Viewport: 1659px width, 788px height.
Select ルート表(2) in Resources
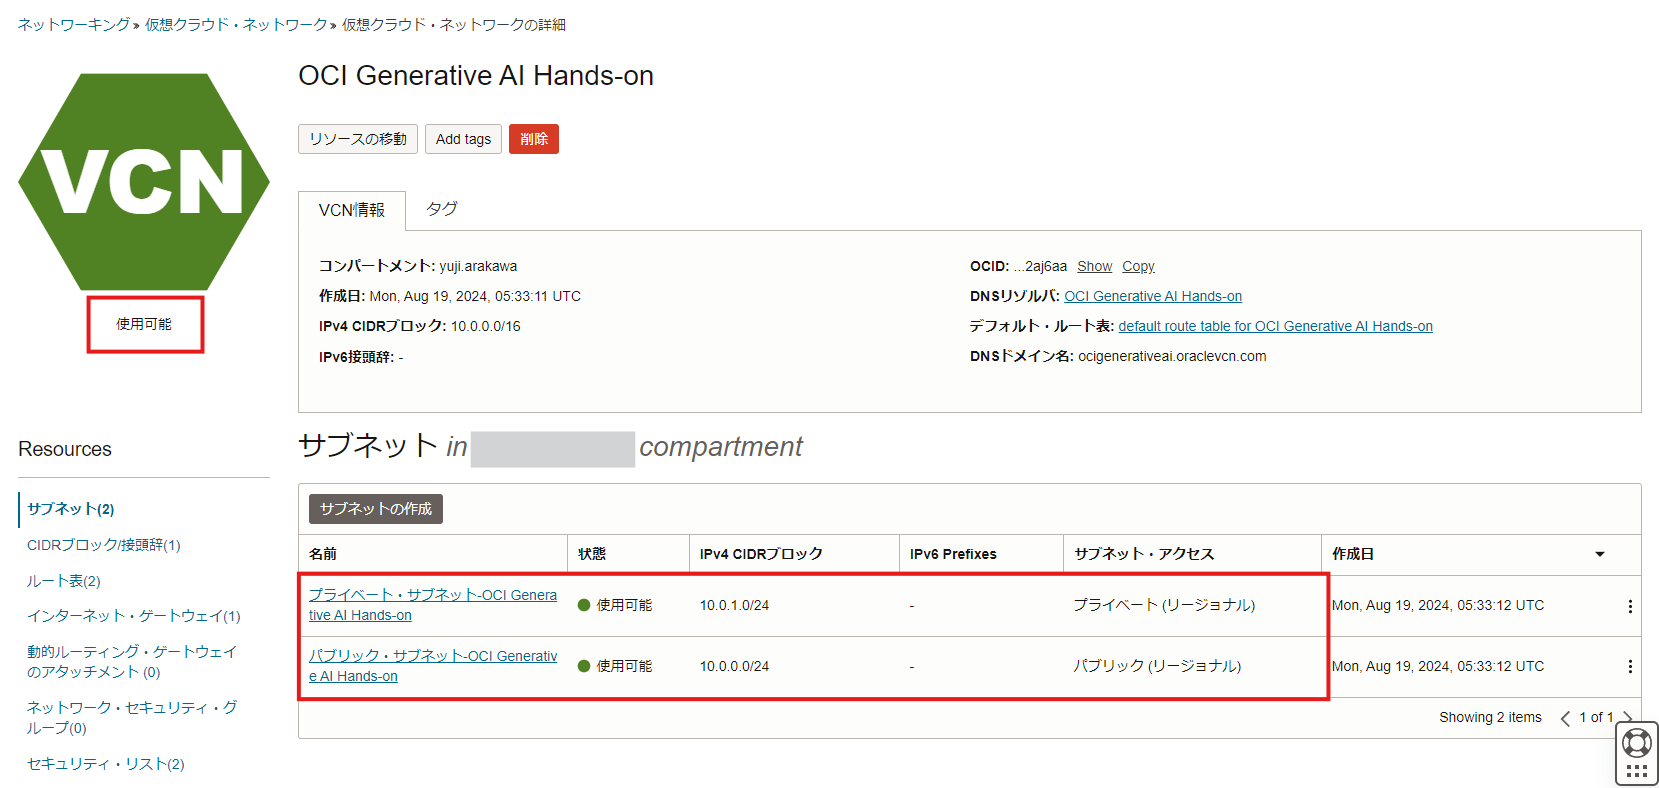point(64,581)
